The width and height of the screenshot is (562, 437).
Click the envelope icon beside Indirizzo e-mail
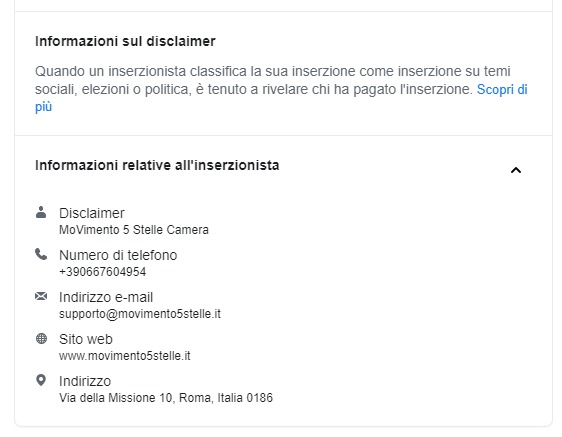(x=41, y=296)
